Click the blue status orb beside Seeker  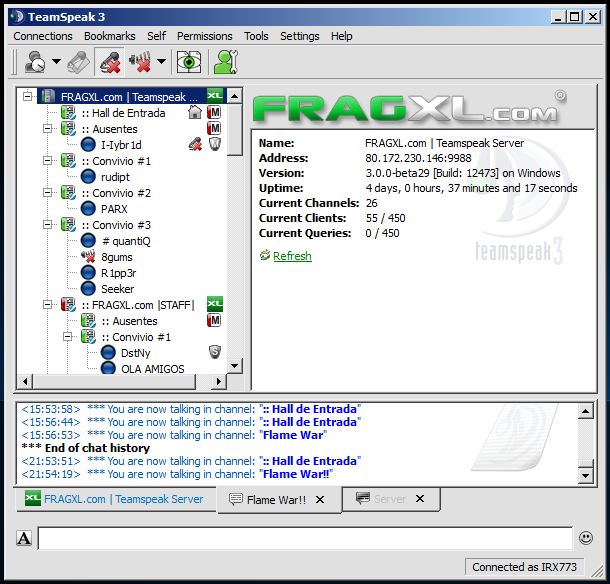88,289
